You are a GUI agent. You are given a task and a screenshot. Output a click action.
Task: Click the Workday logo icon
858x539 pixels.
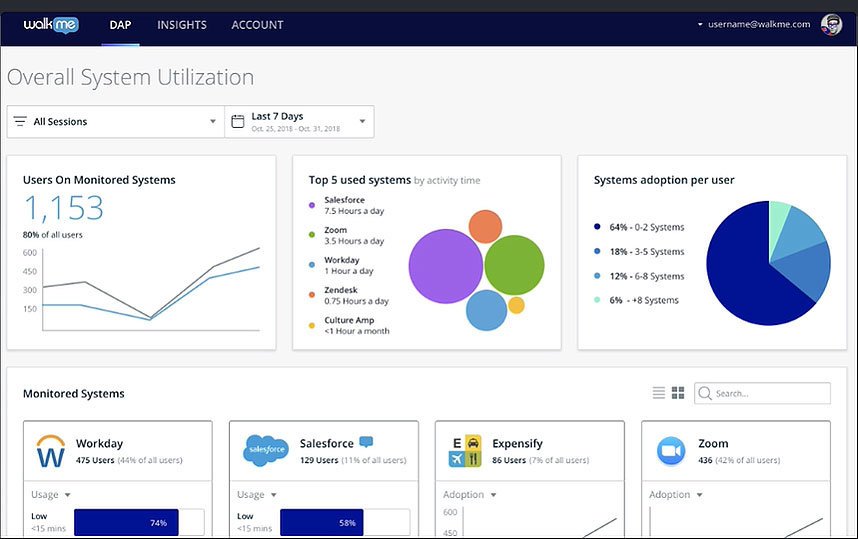point(50,450)
